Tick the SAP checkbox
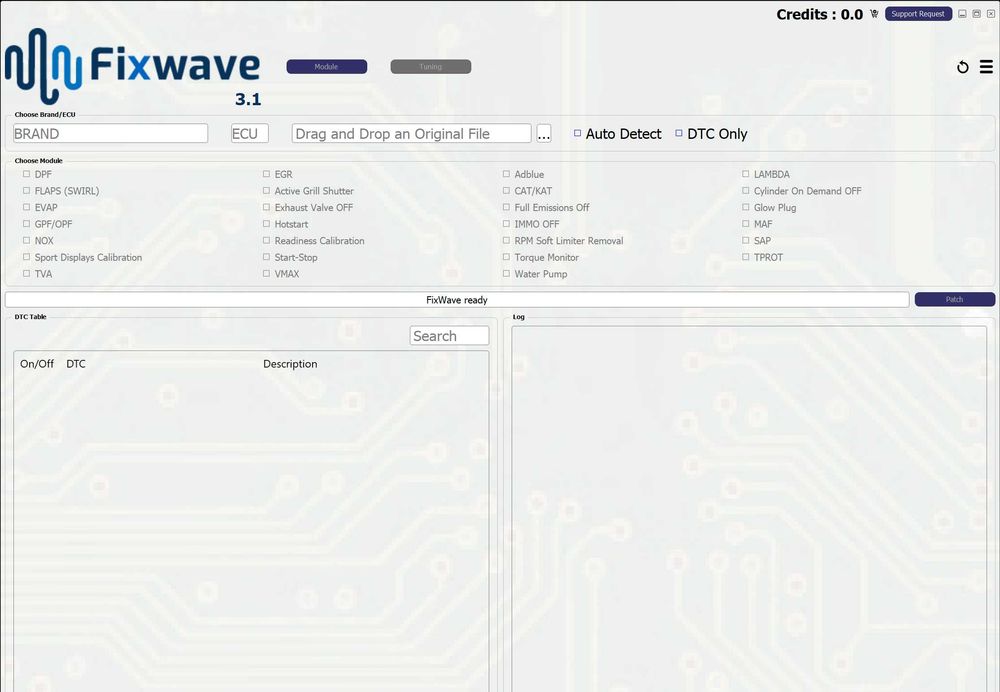The image size is (1000, 692). click(746, 240)
